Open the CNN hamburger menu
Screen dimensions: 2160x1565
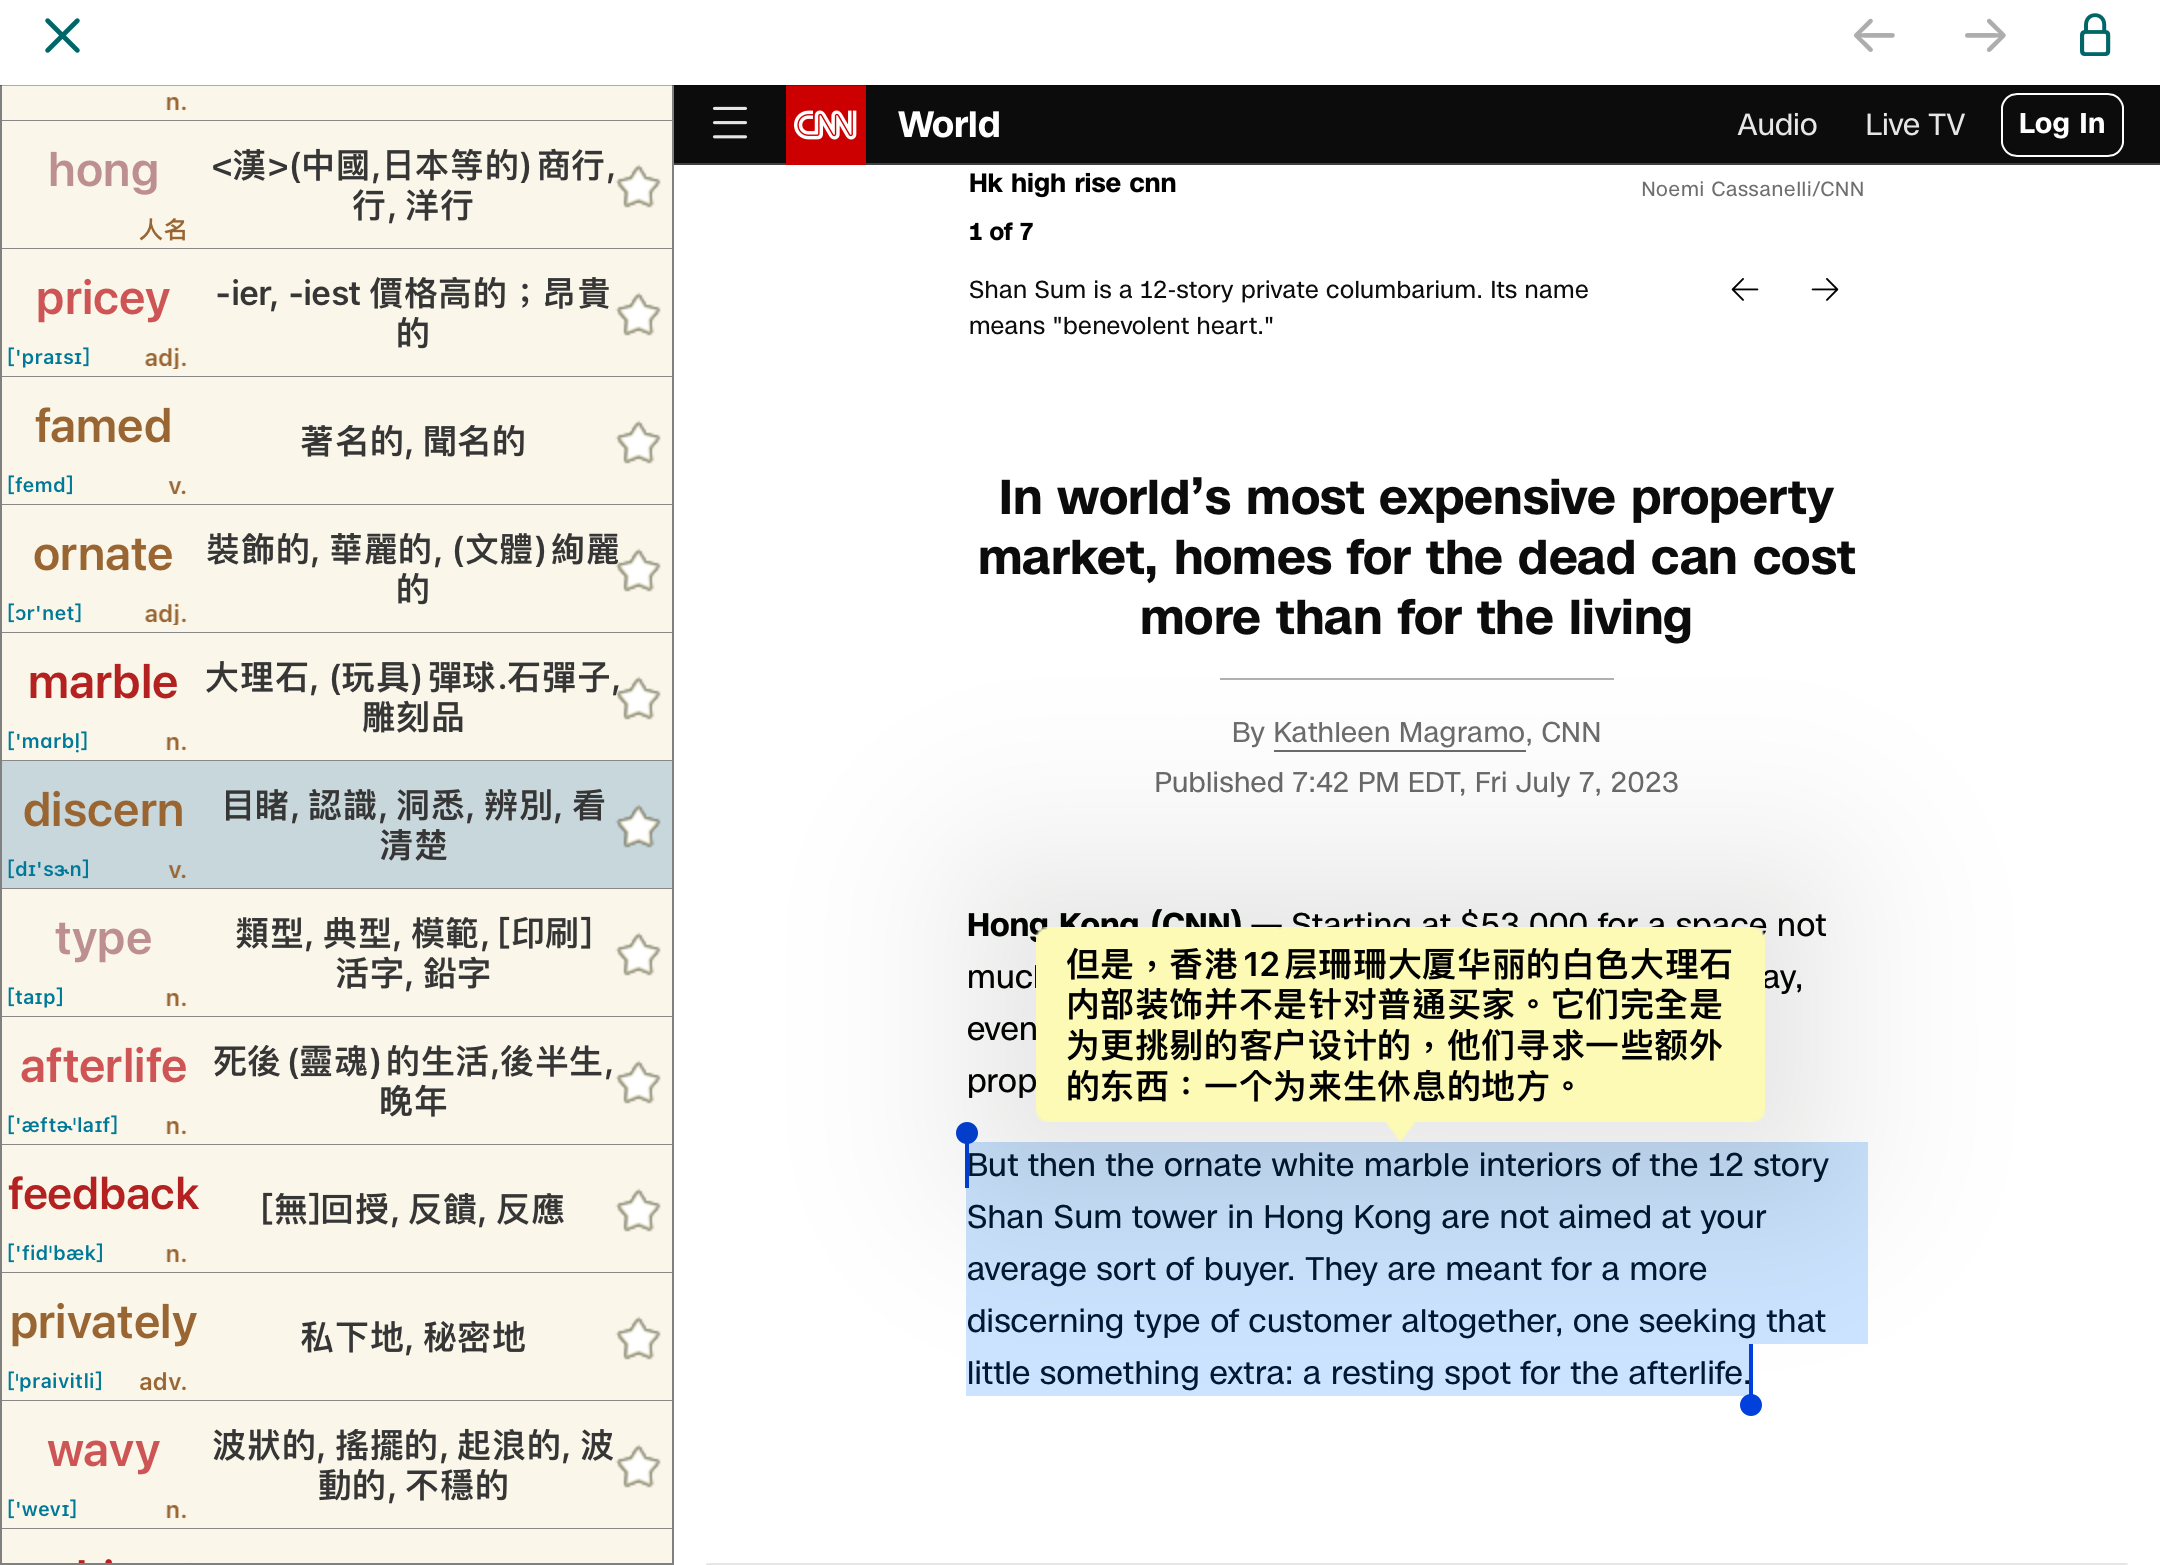point(730,124)
